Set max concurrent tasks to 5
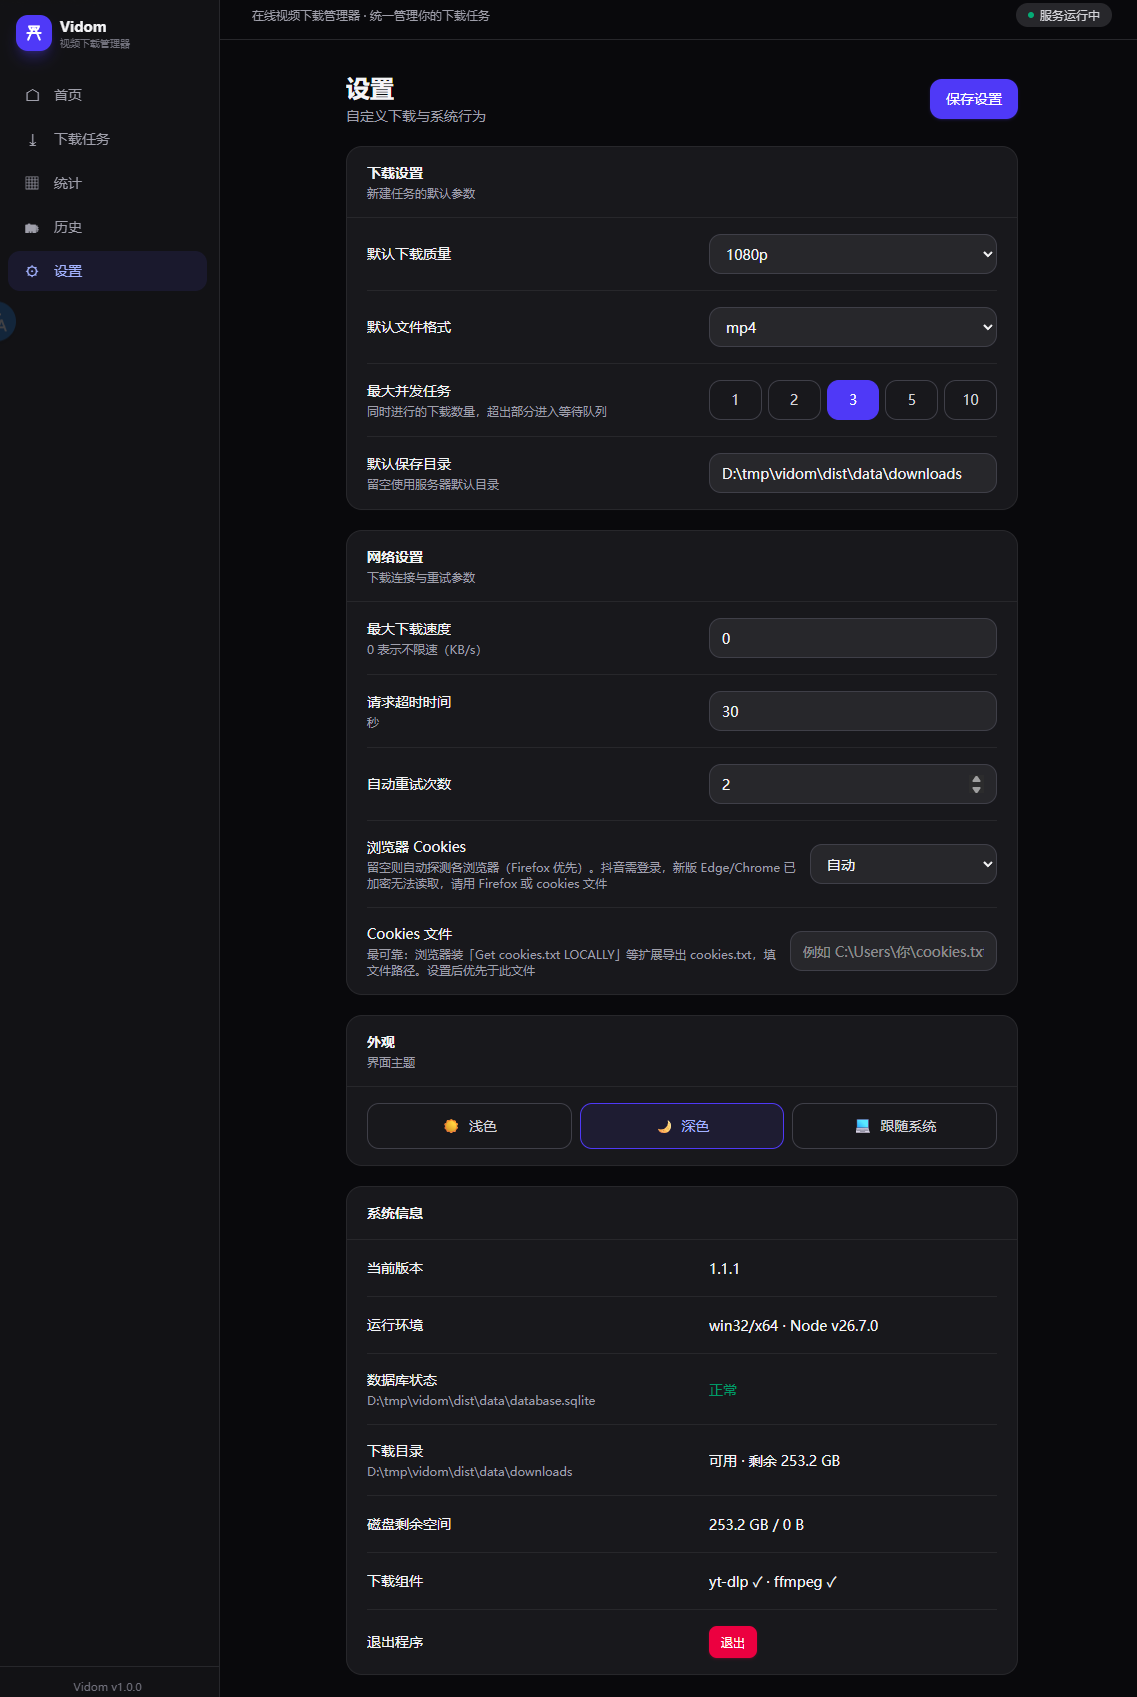Viewport: 1137px width, 1697px height. [911, 400]
